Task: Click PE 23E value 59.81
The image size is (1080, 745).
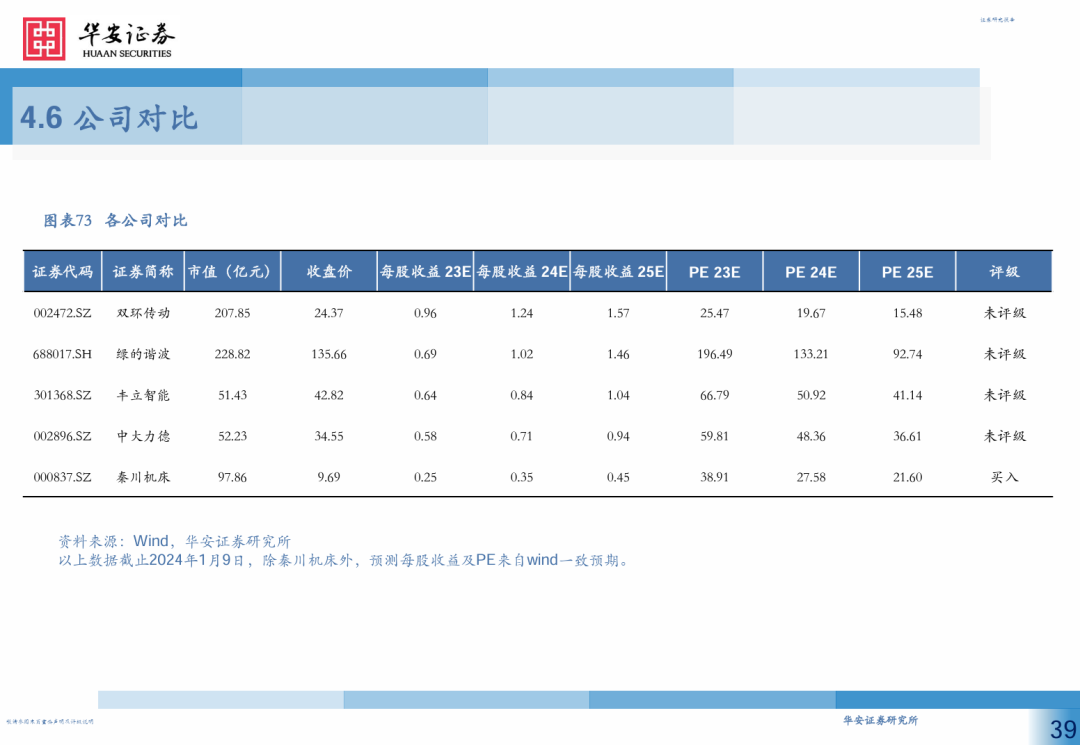Action: (x=714, y=436)
